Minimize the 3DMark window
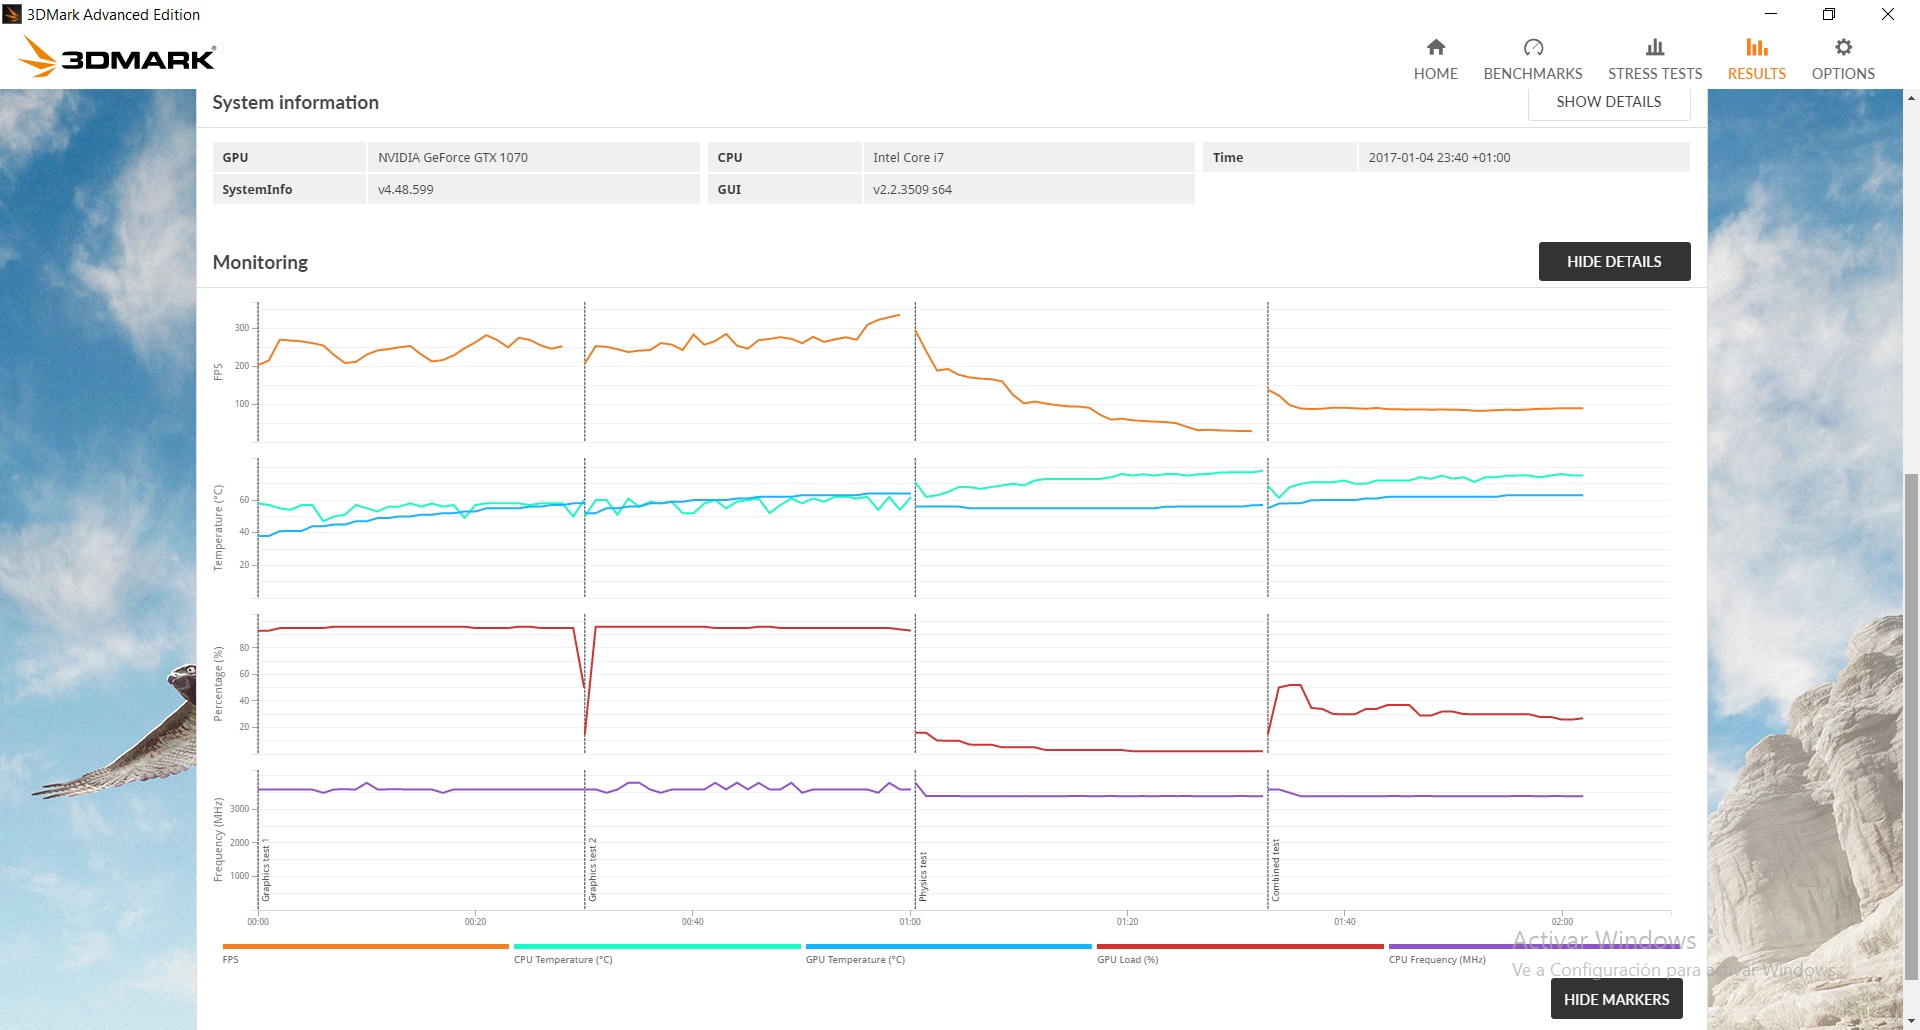 [x=1771, y=14]
